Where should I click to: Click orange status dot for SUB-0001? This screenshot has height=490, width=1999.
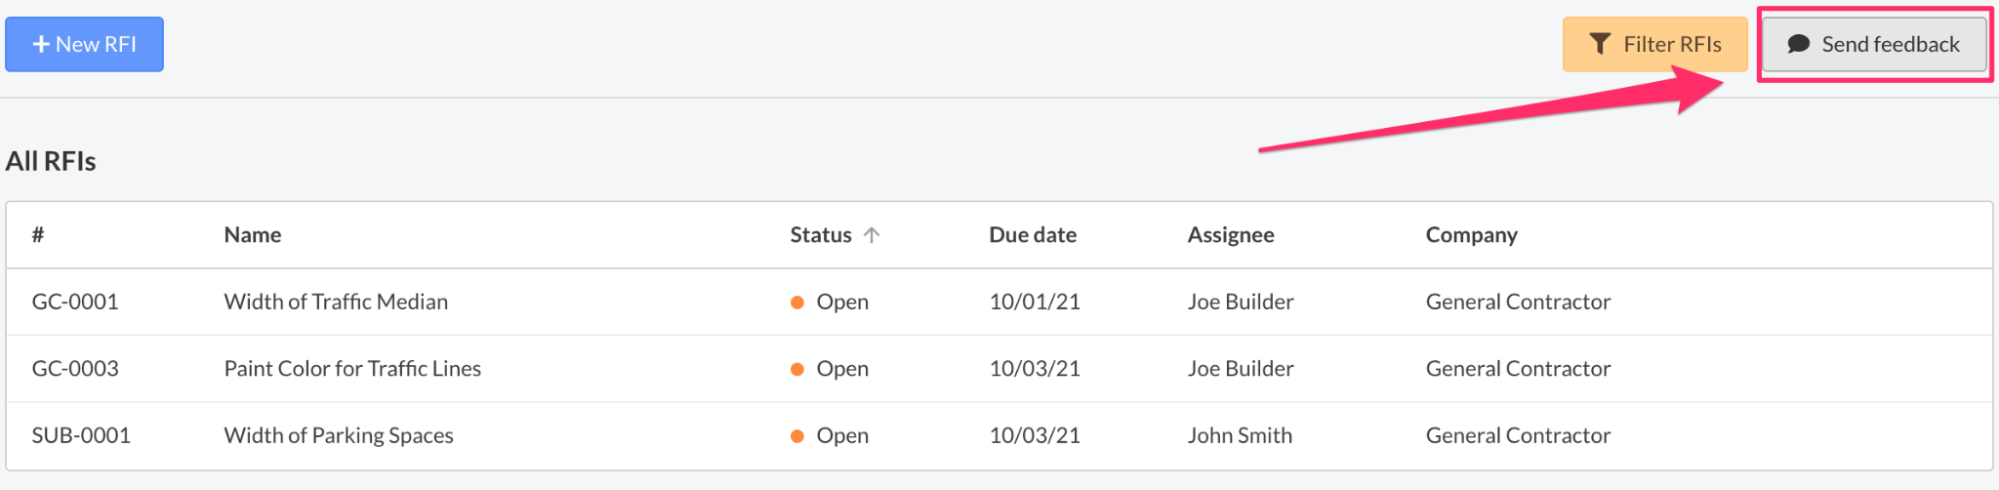797,437
